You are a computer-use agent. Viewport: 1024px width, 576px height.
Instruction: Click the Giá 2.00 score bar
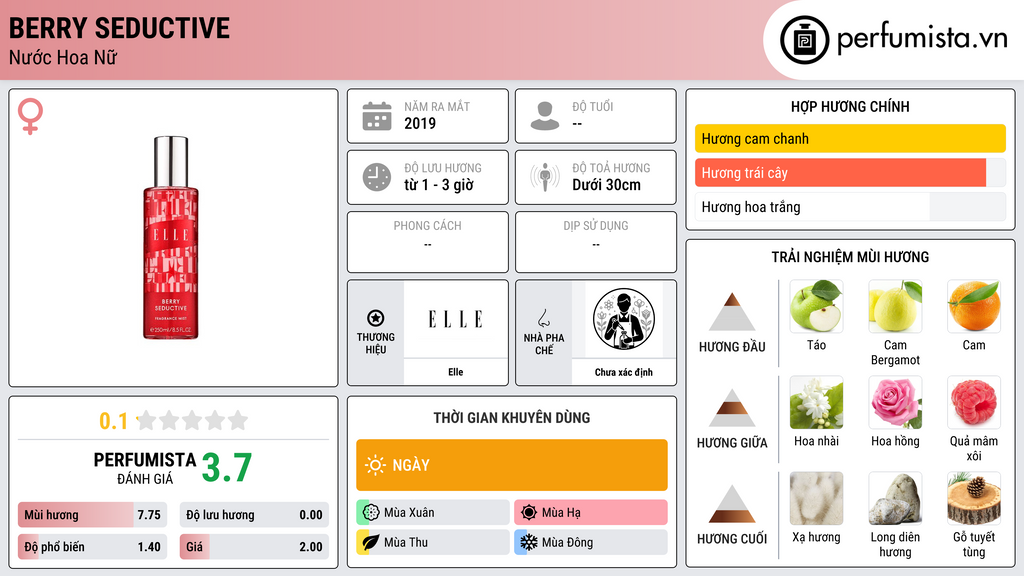(x=254, y=547)
